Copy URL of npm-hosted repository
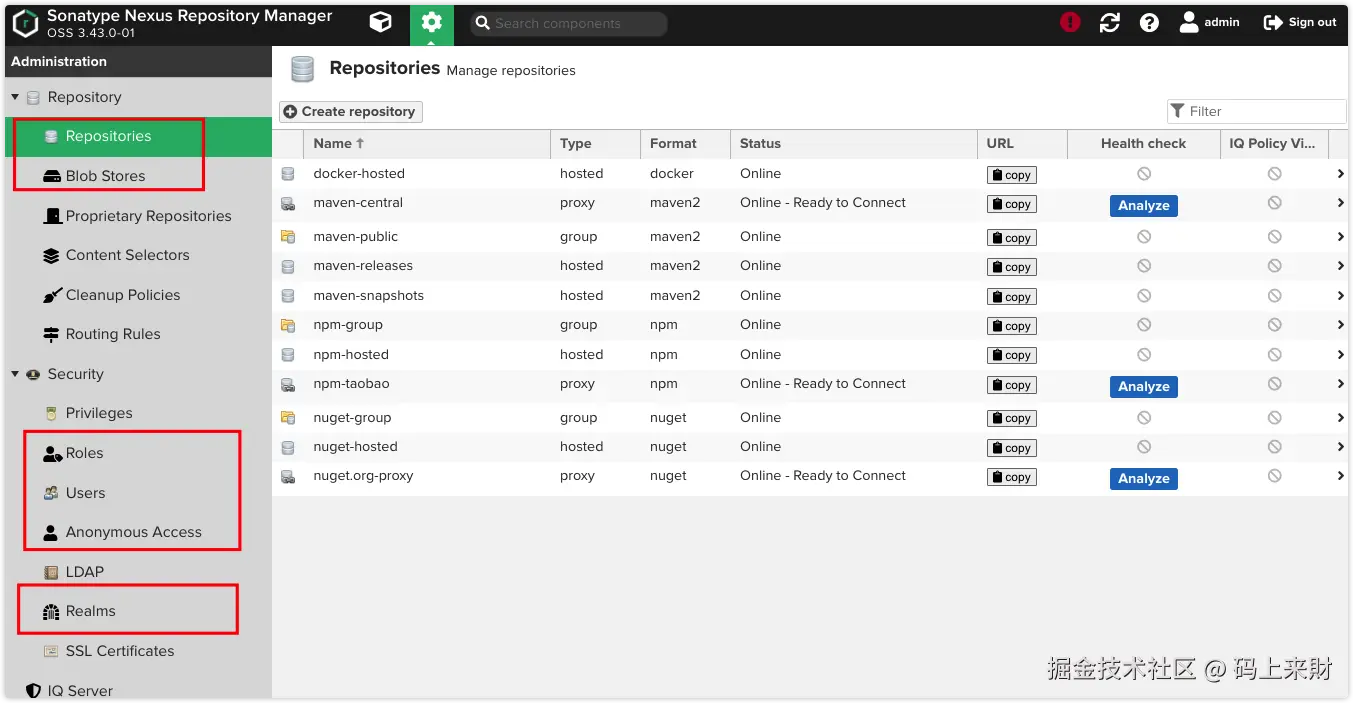The height and width of the screenshot is (703, 1353). coord(1011,355)
